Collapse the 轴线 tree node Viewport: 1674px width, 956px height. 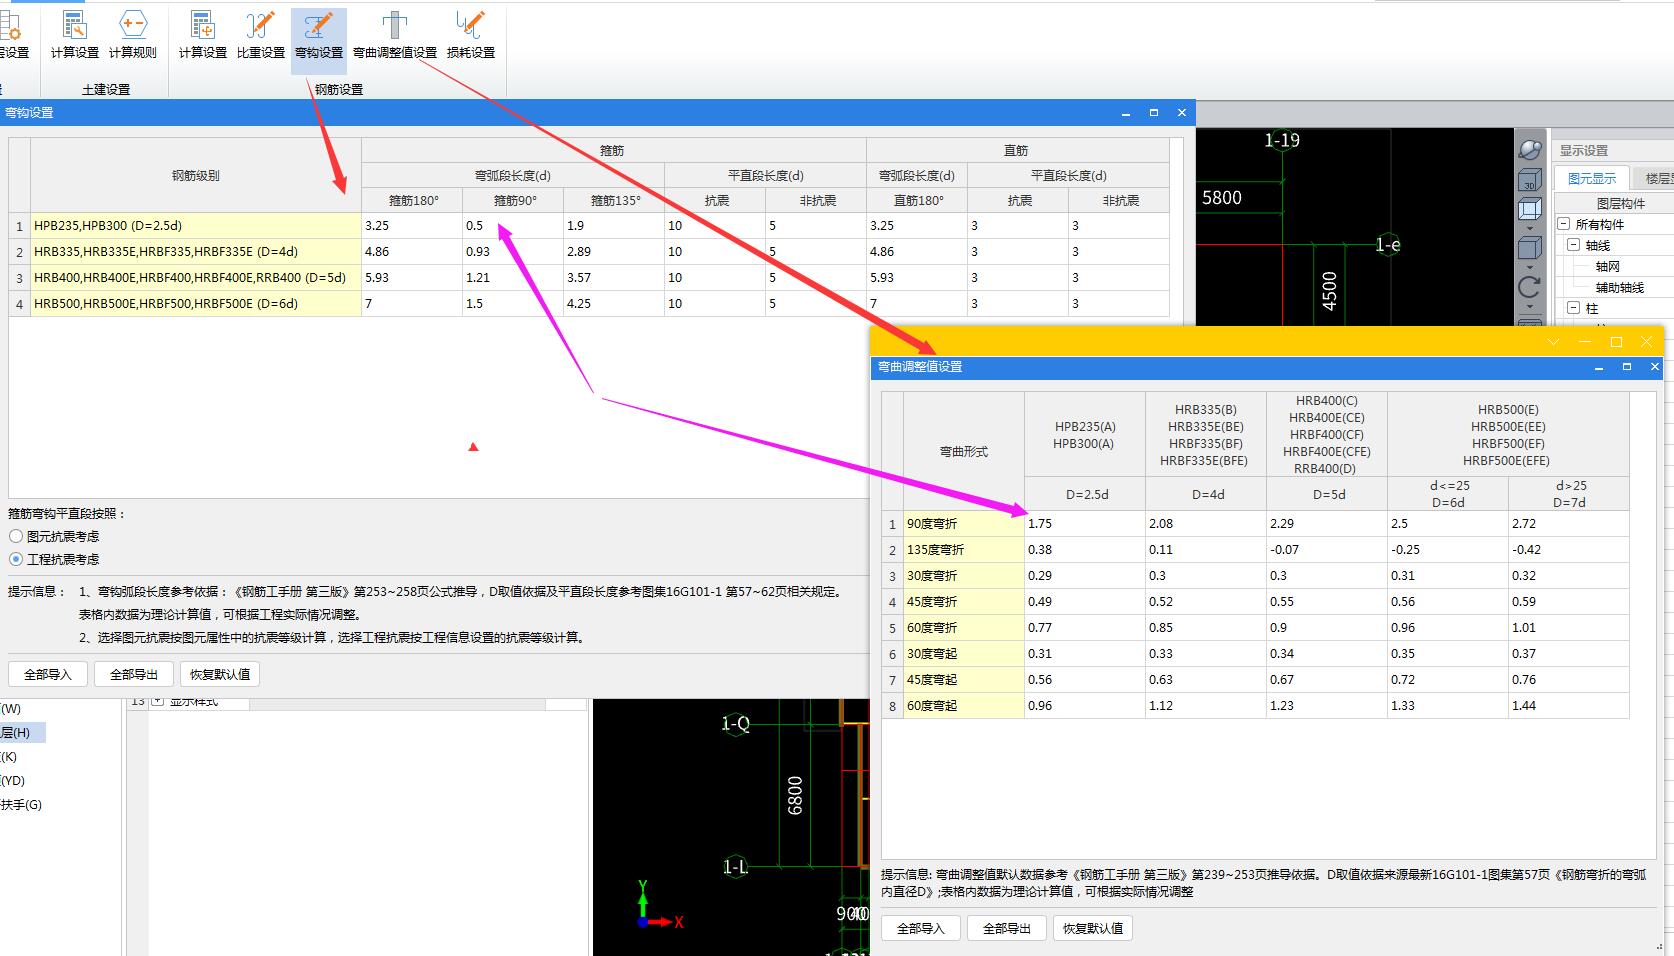pos(1574,245)
